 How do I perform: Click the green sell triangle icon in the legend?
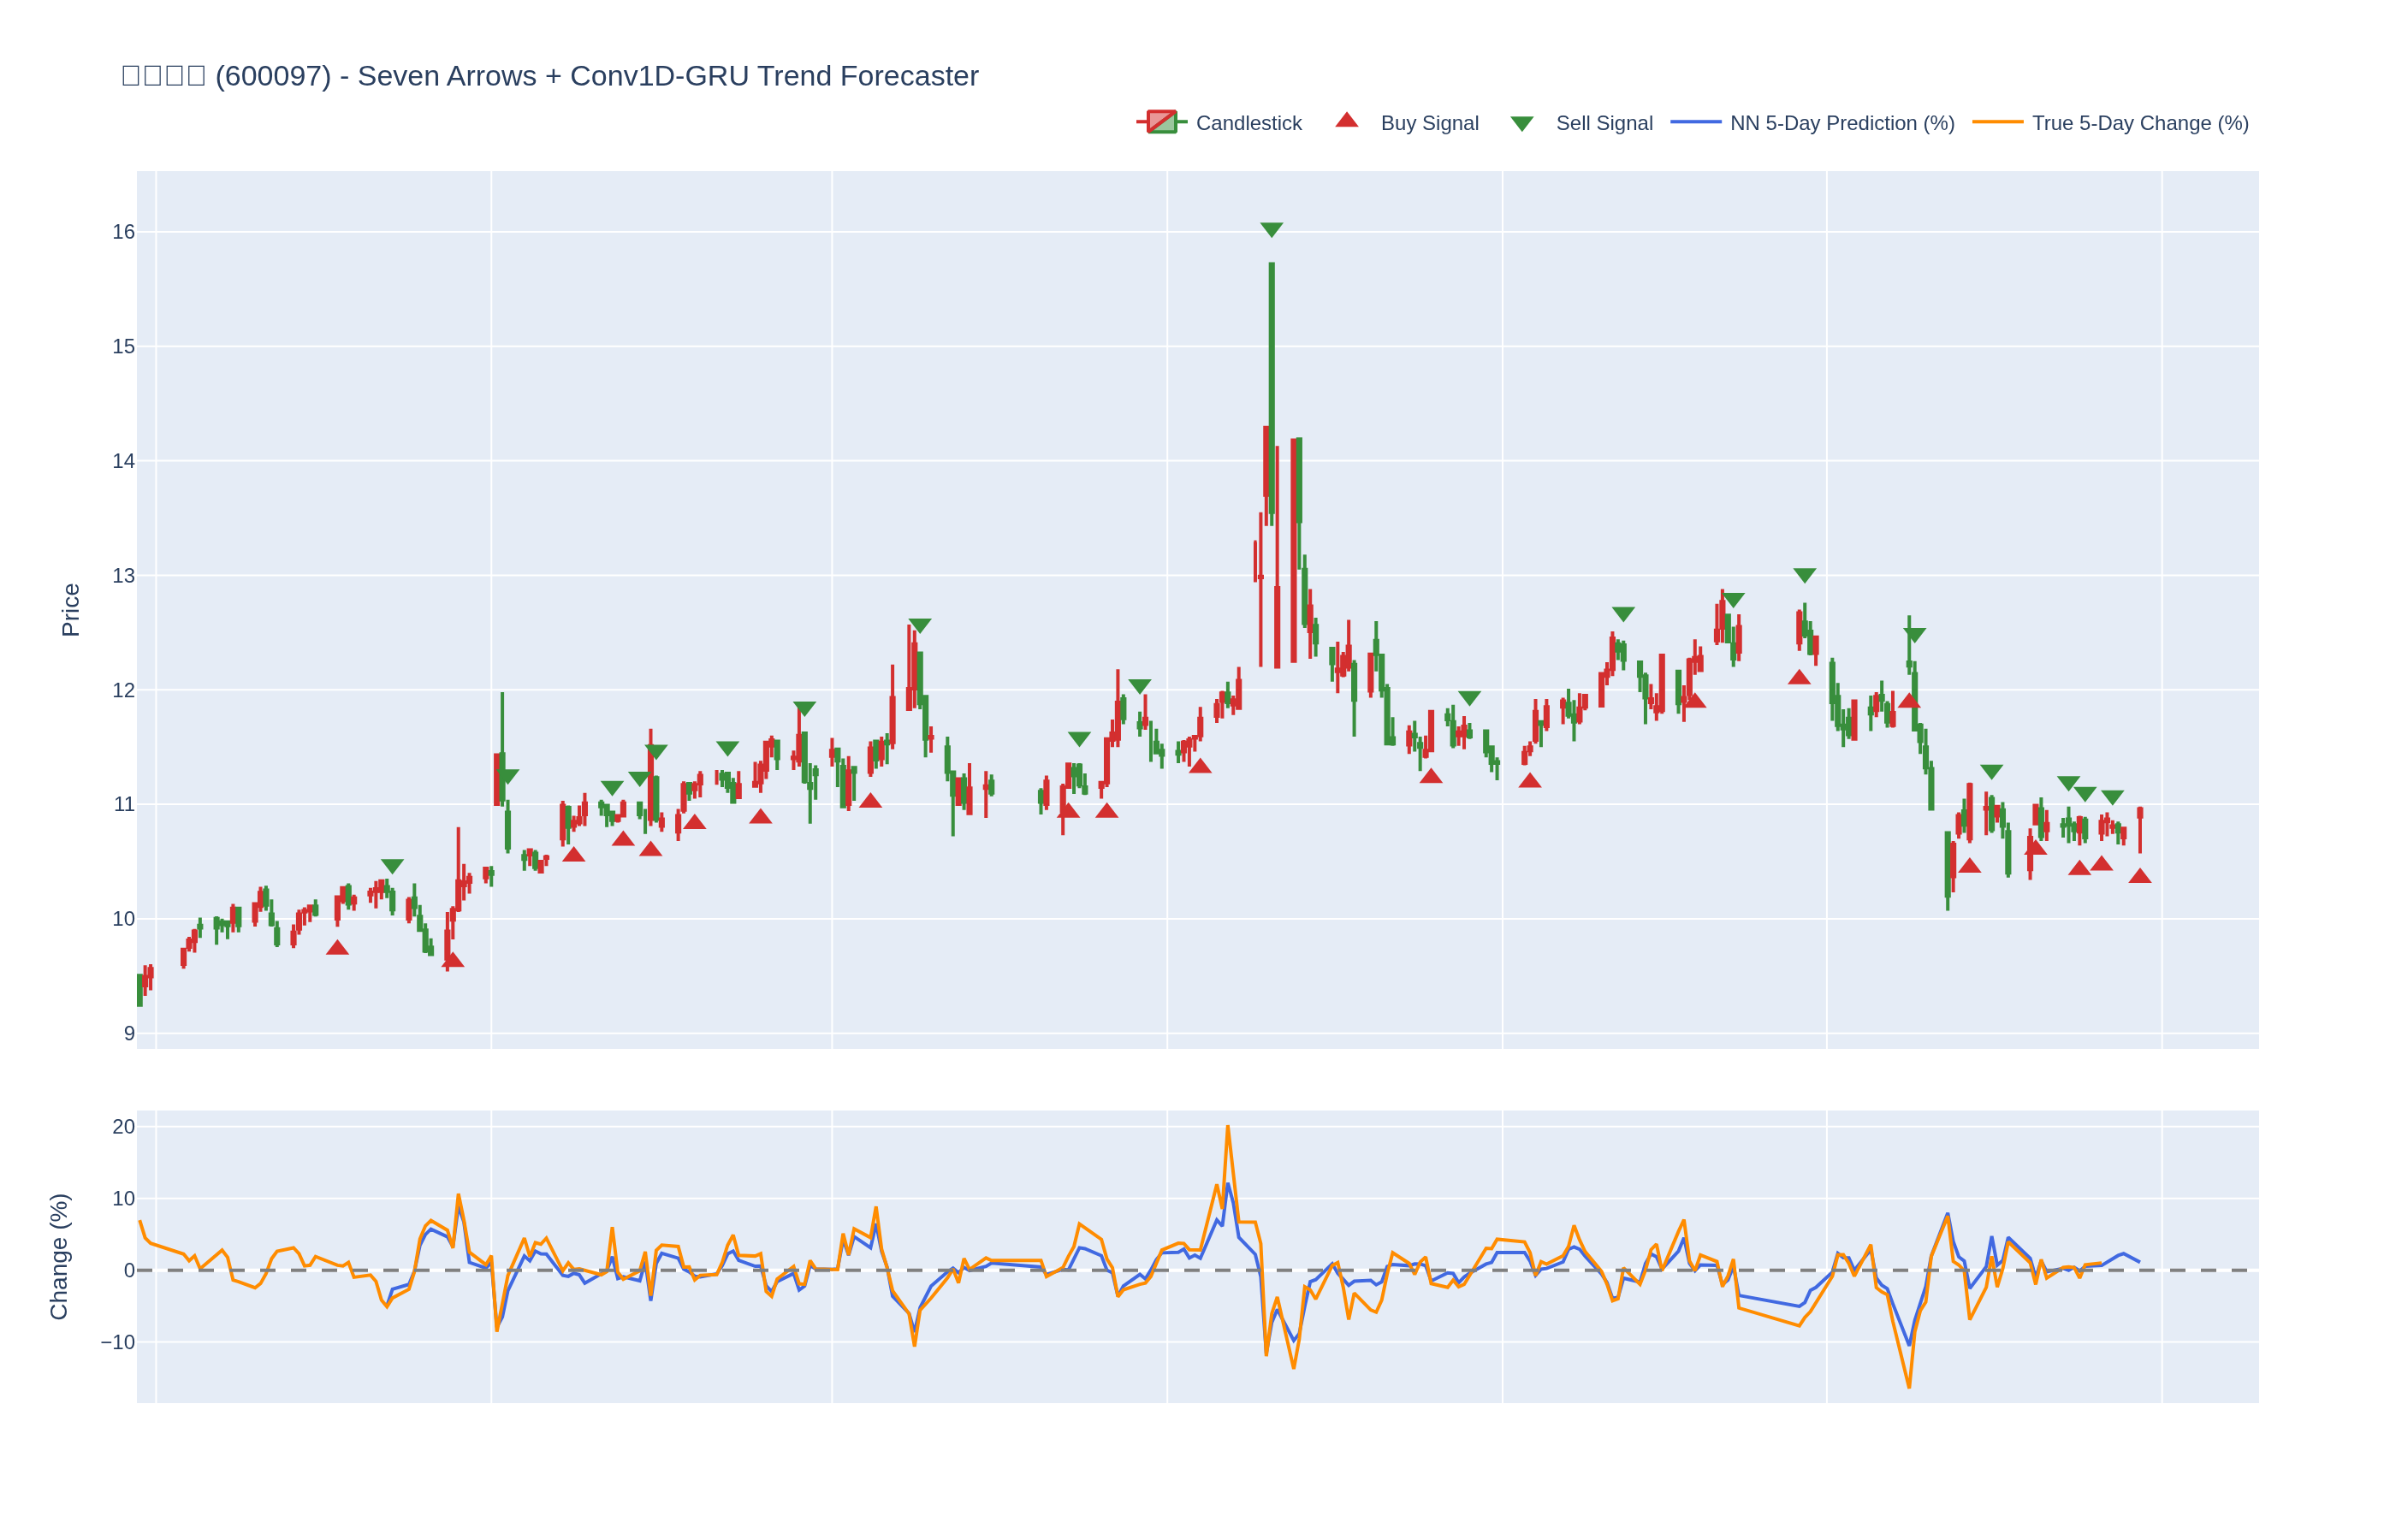coord(1521,124)
